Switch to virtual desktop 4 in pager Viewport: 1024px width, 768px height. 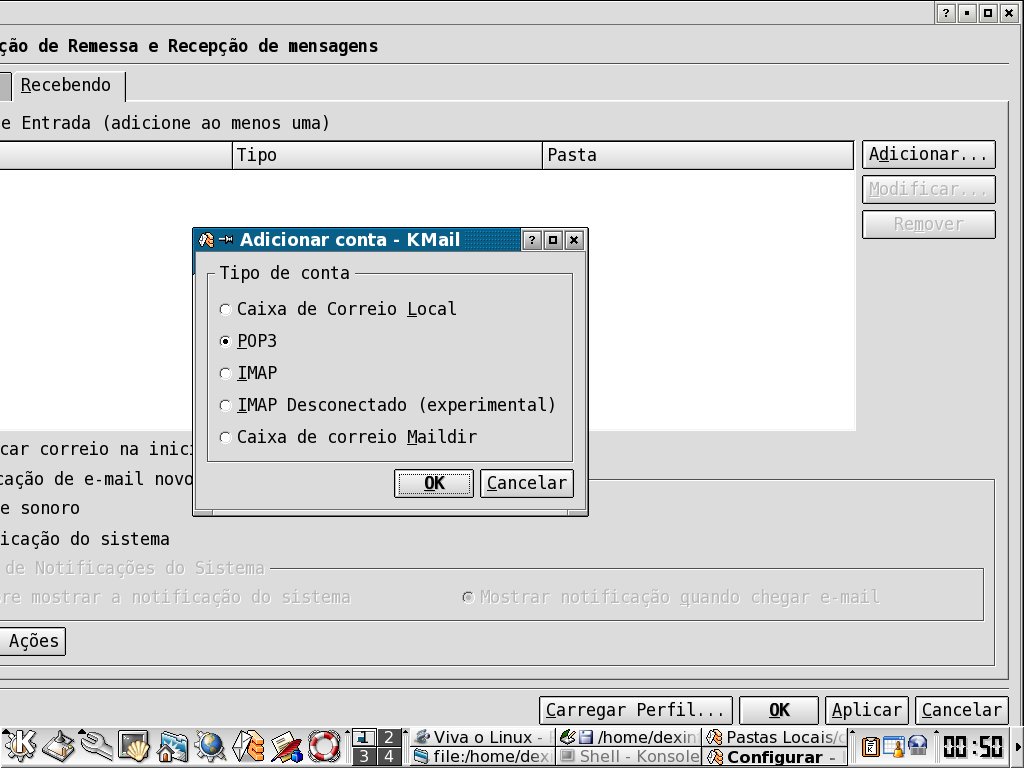[x=389, y=756]
